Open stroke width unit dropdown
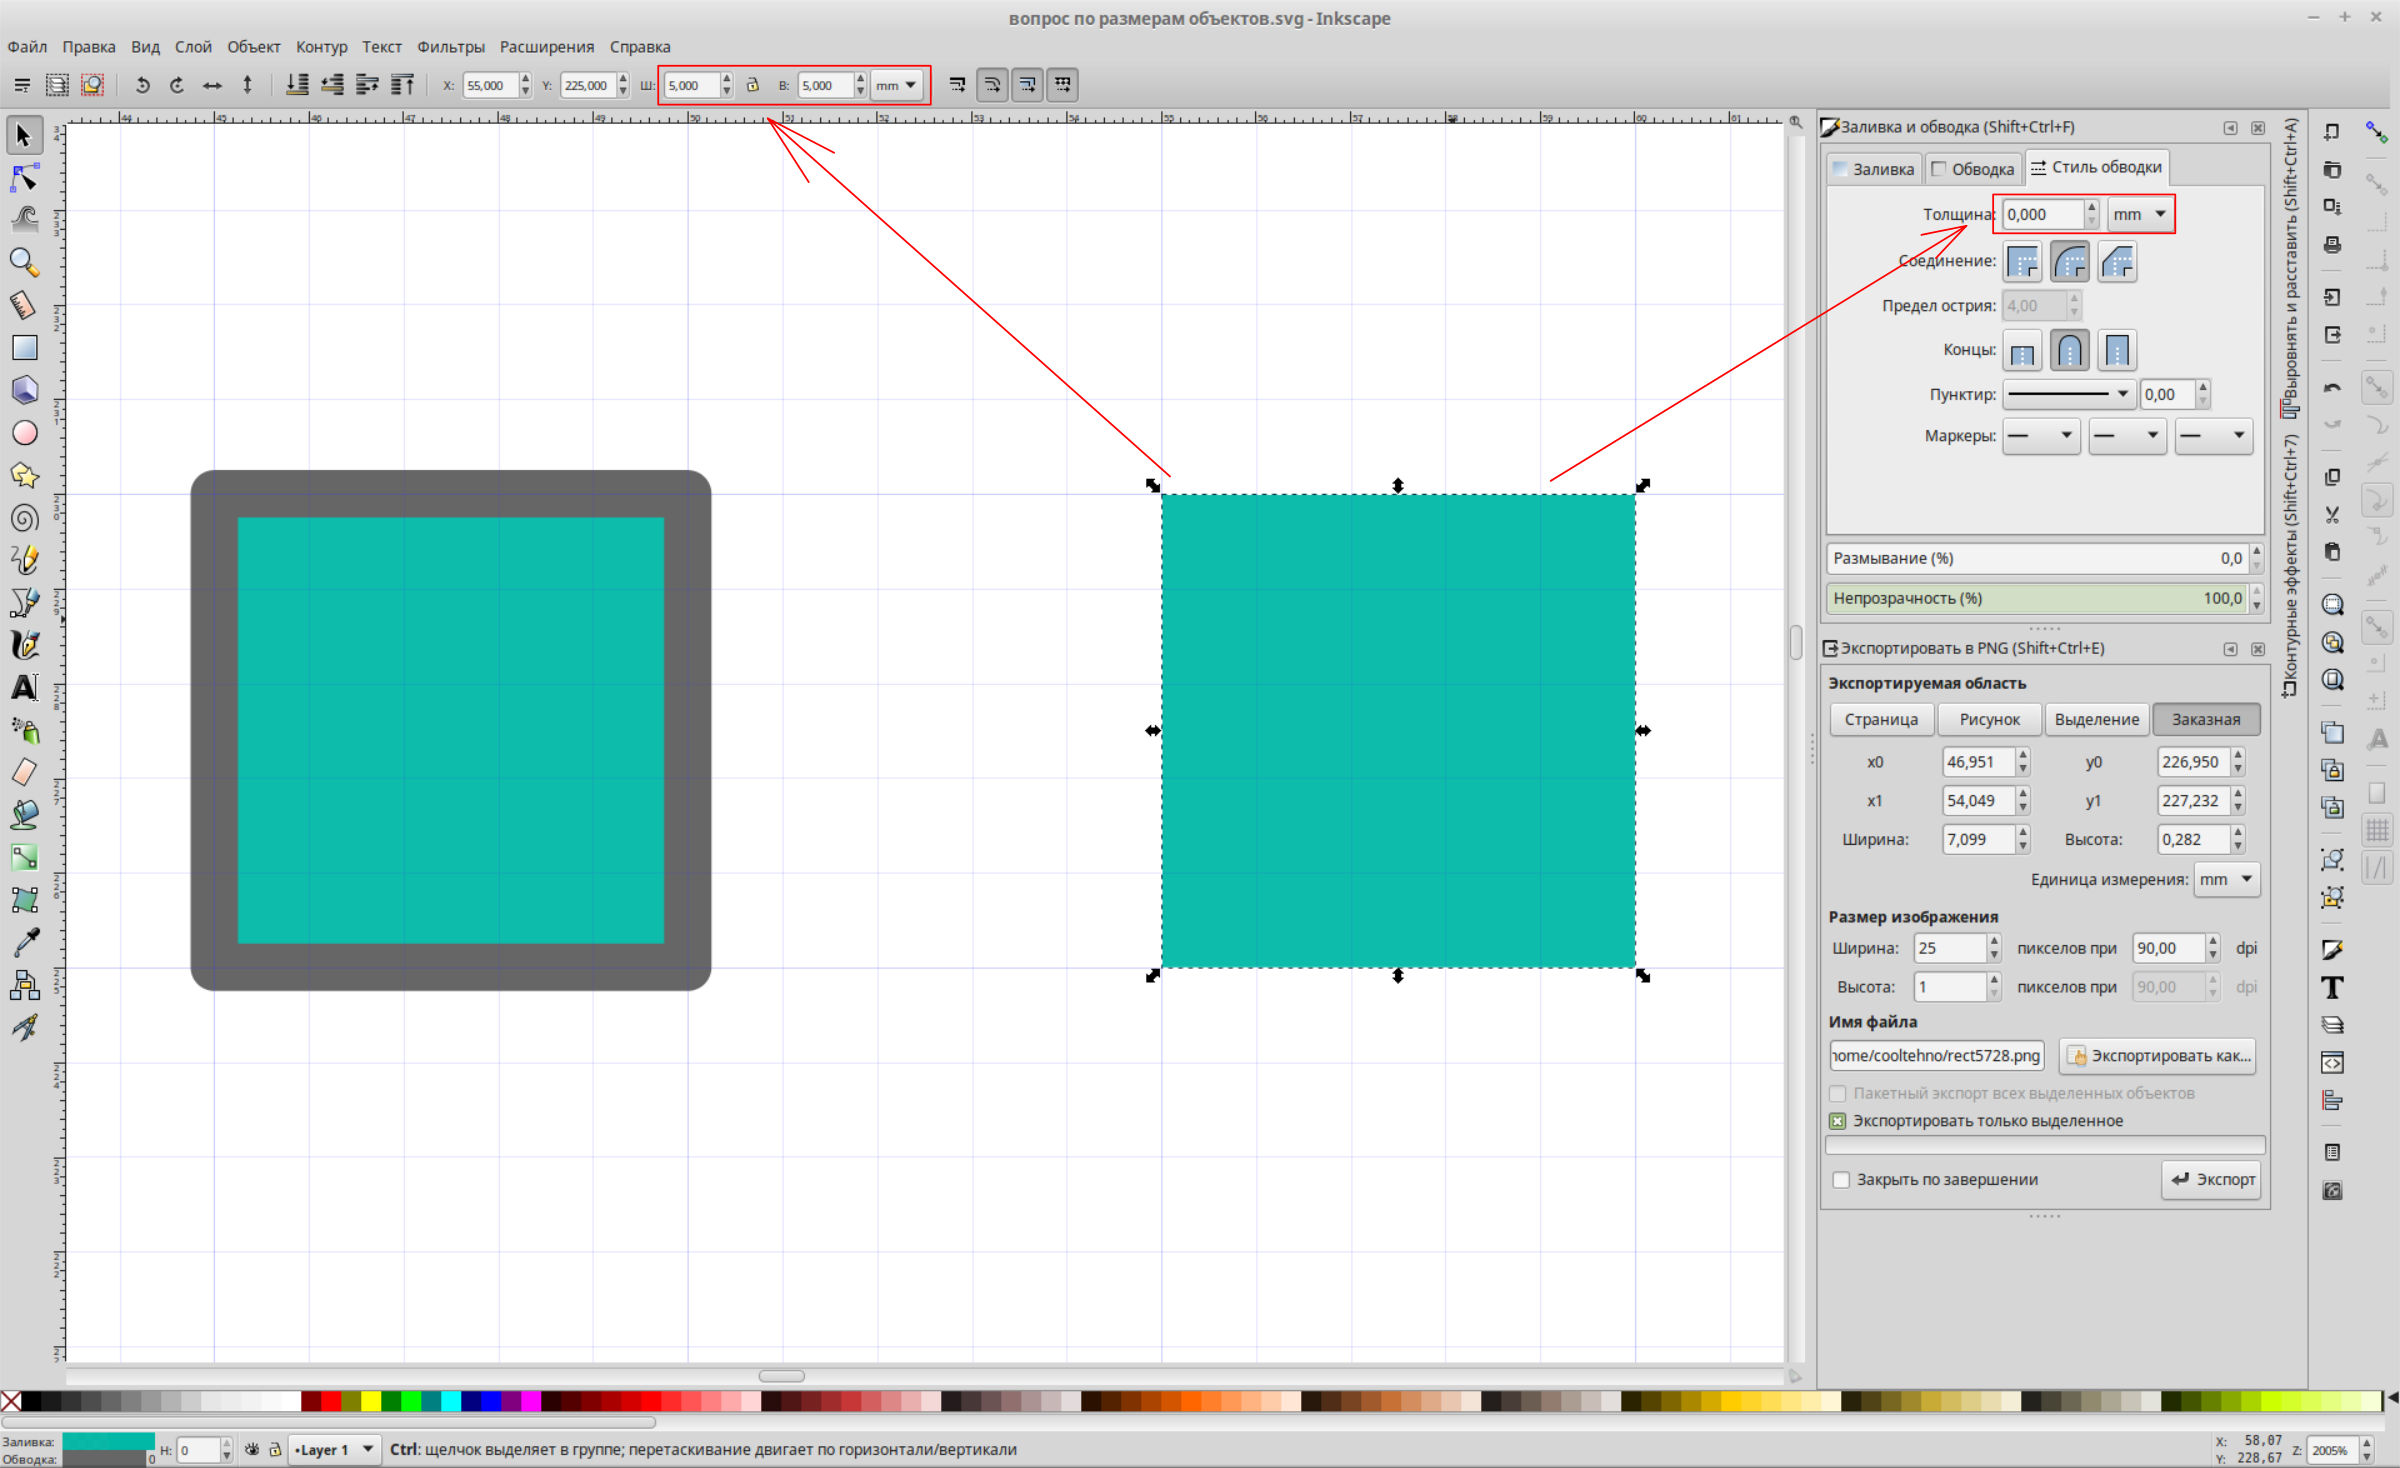 pos(2139,214)
